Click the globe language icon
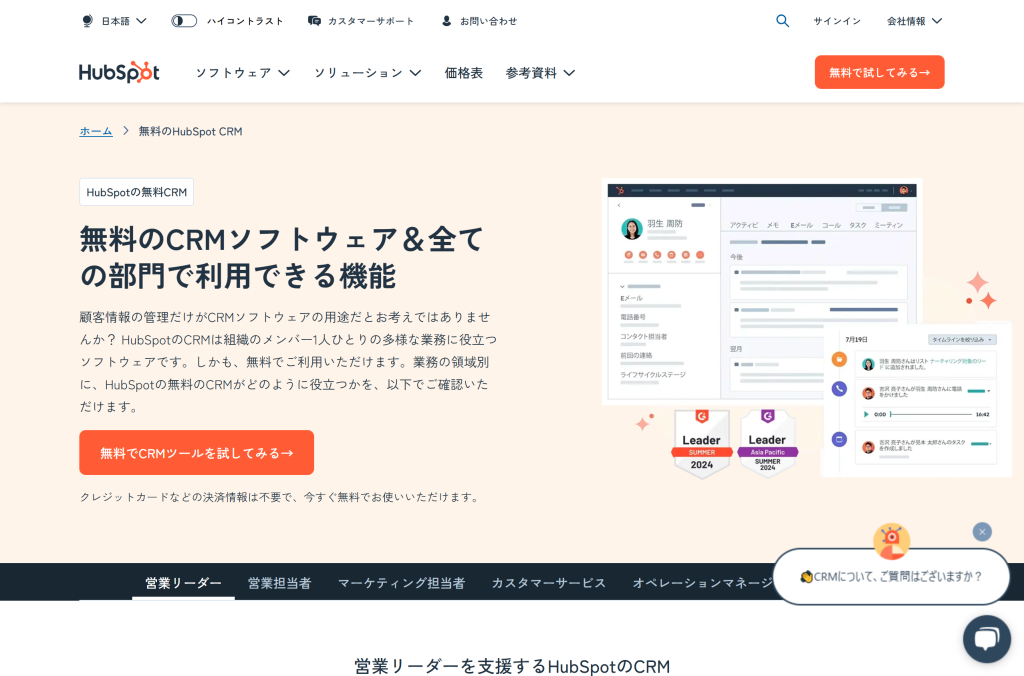The height and width of the screenshot is (676, 1024). (x=88, y=21)
